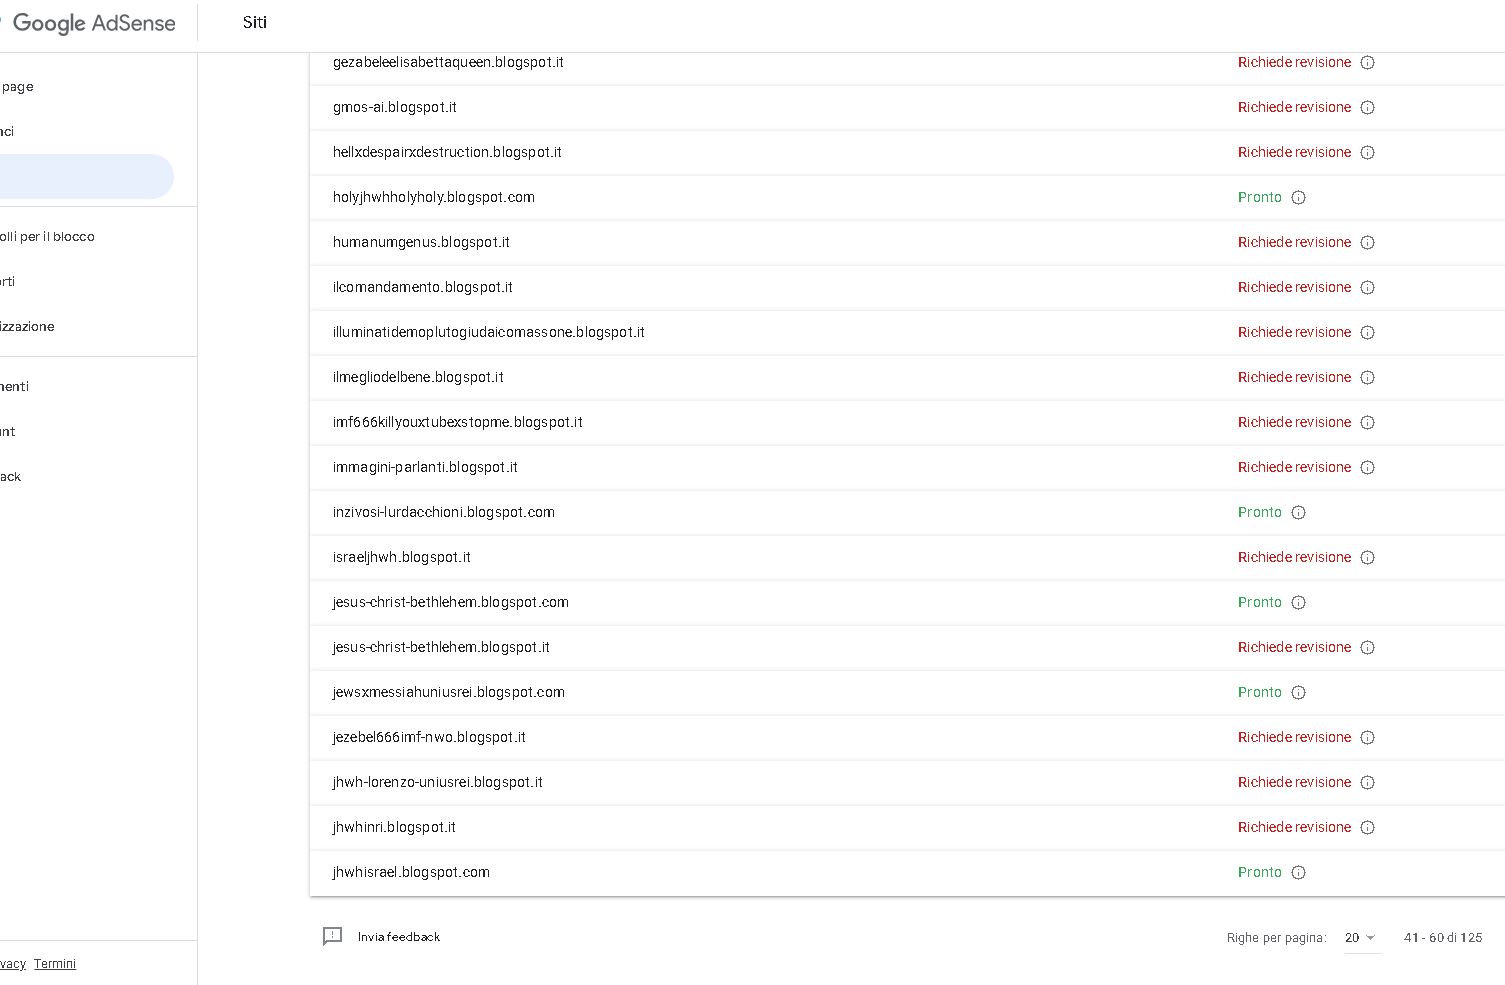Click the Richiede revisione status for immagini-parlanti.blogspot.it

1294,467
